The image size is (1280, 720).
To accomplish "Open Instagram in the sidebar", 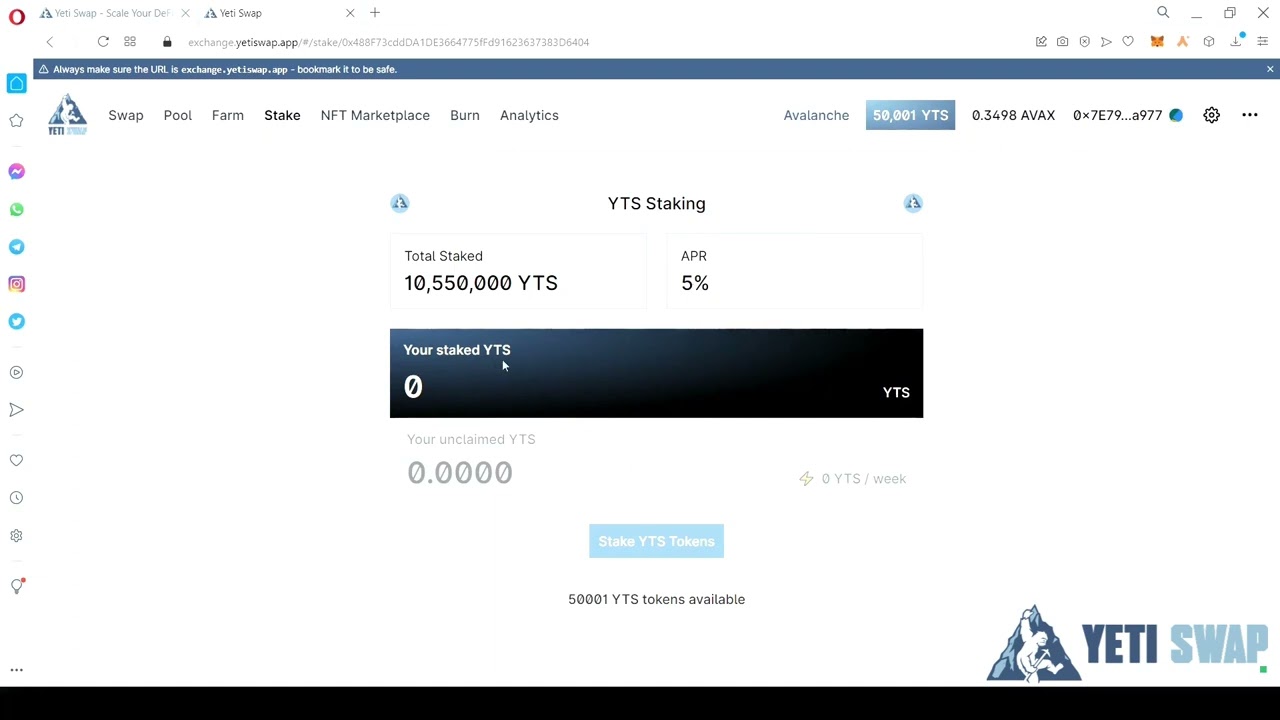I will [x=16, y=284].
